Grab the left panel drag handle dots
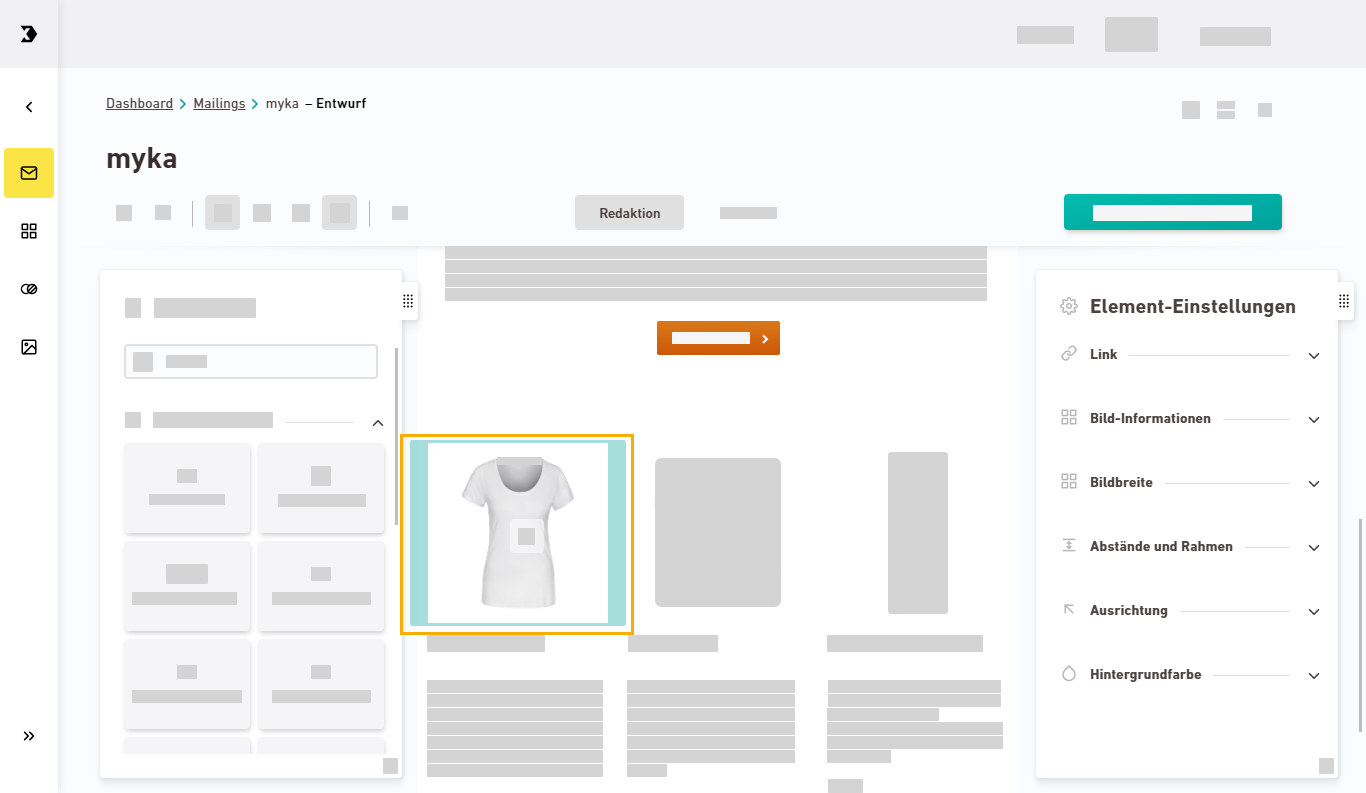This screenshot has width=1366, height=793. click(407, 301)
